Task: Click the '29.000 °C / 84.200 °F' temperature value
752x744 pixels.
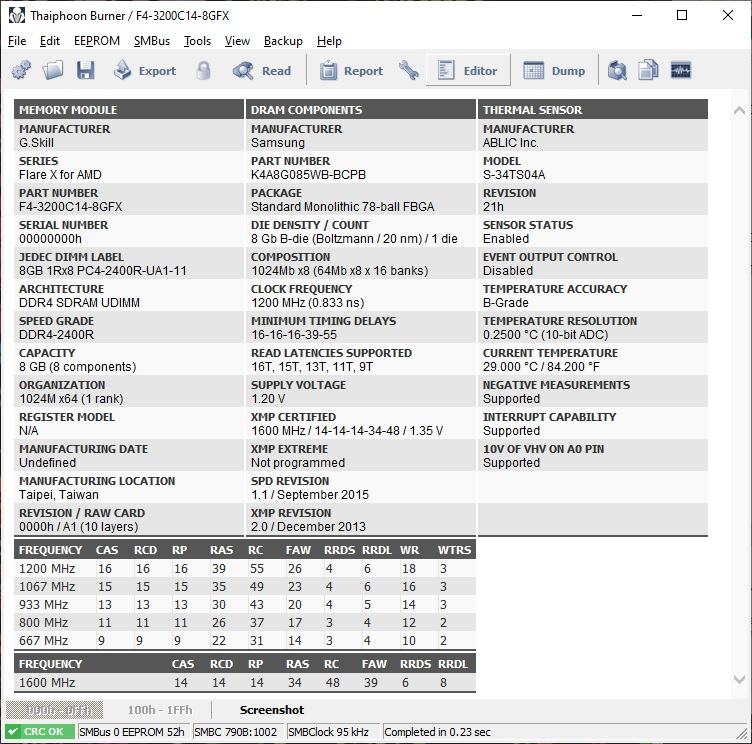Action: click(x=541, y=366)
